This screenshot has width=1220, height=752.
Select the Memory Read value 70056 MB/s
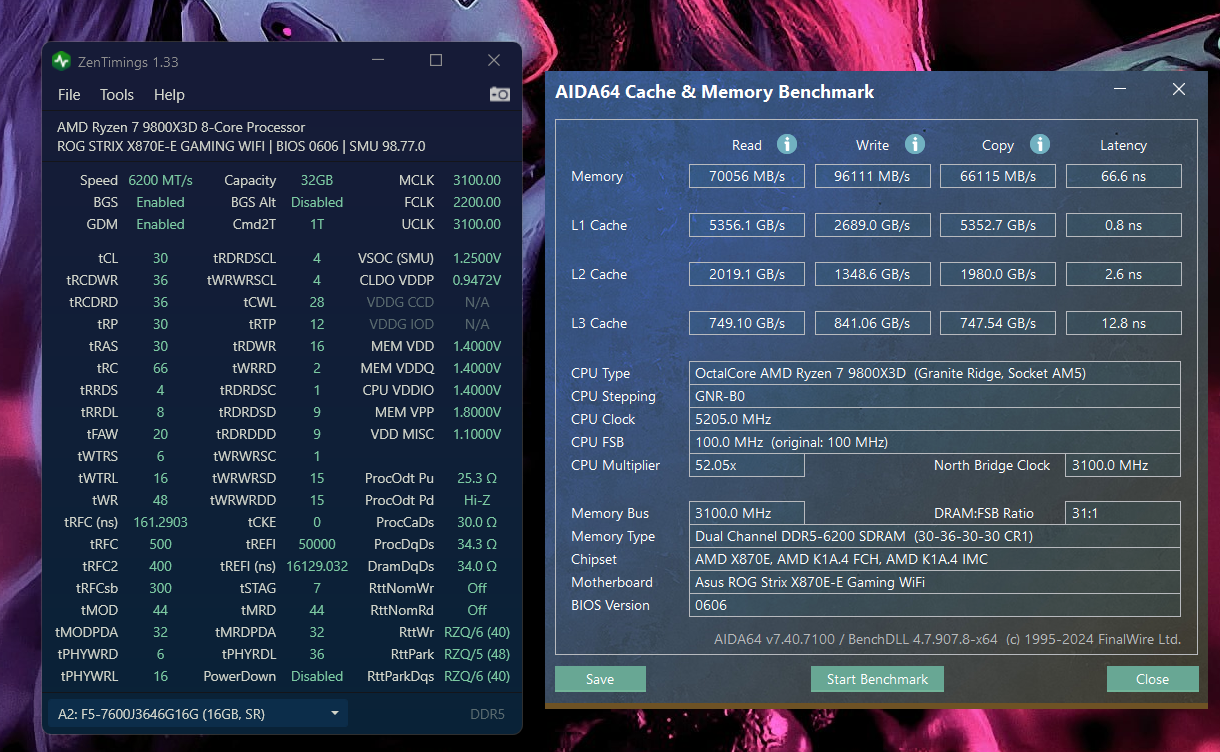pyautogui.click(x=746, y=176)
